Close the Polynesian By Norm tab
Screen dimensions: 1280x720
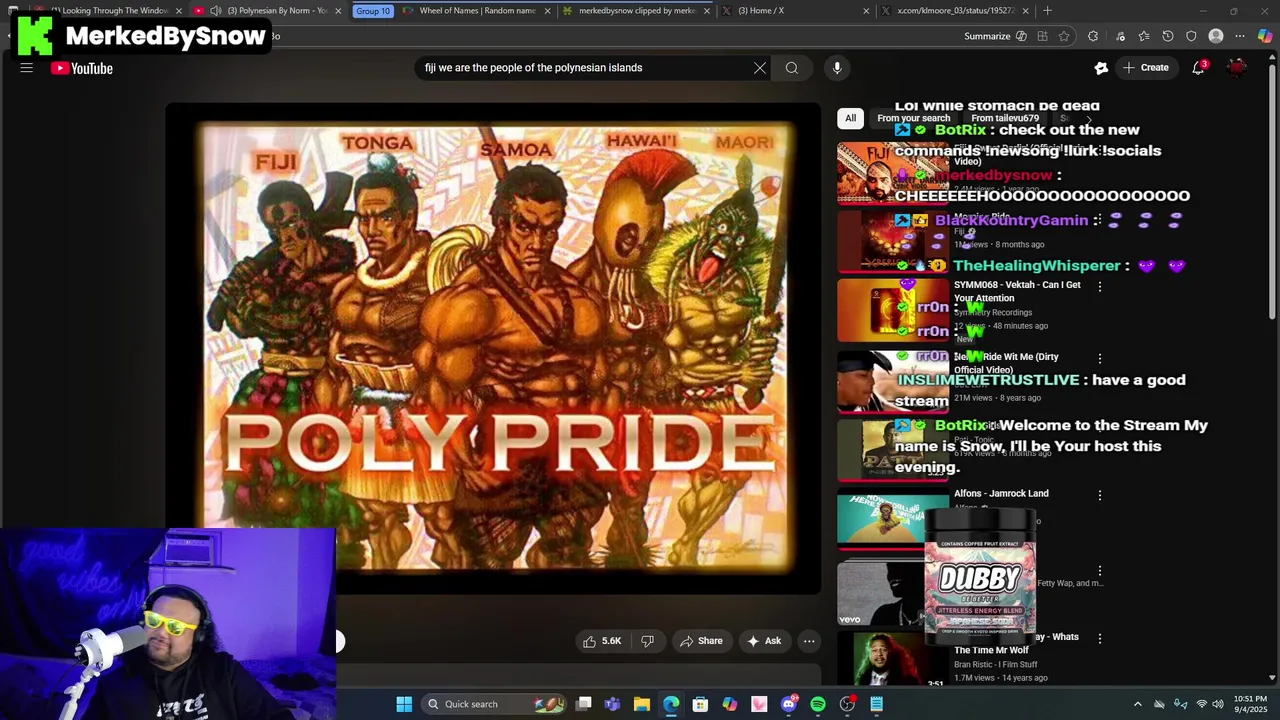(x=338, y=11)
